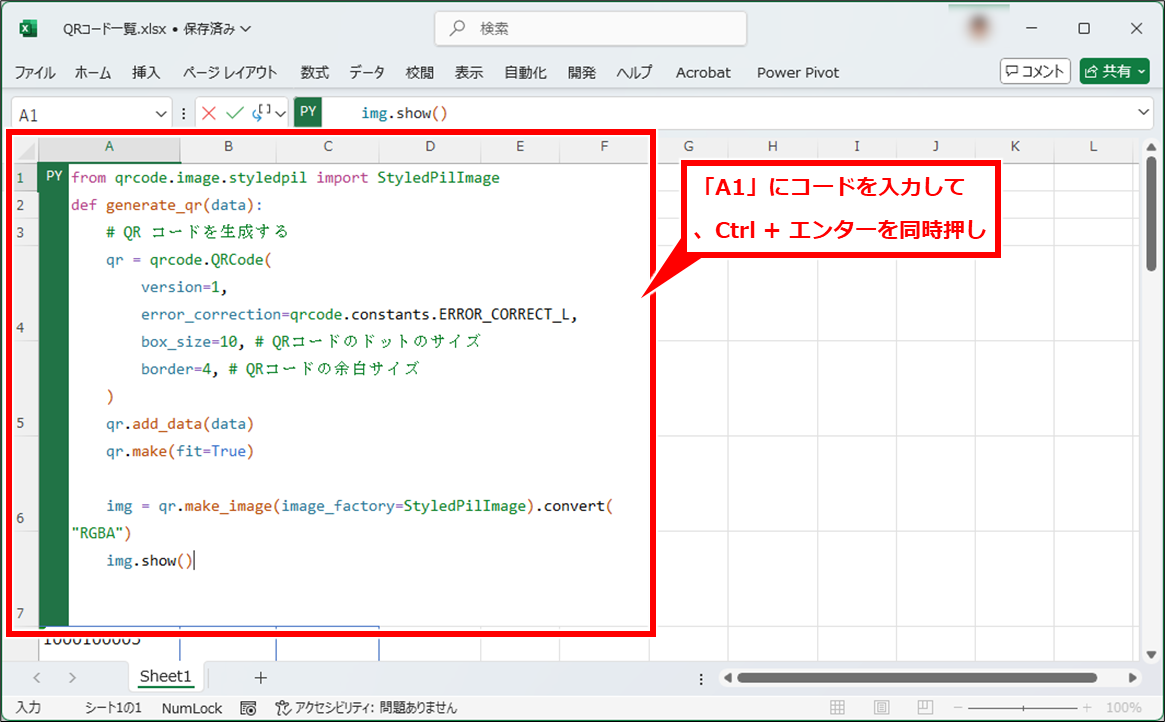Open the 数式 tab
The height and width of the screenshot is (722, 1165).
314,72
